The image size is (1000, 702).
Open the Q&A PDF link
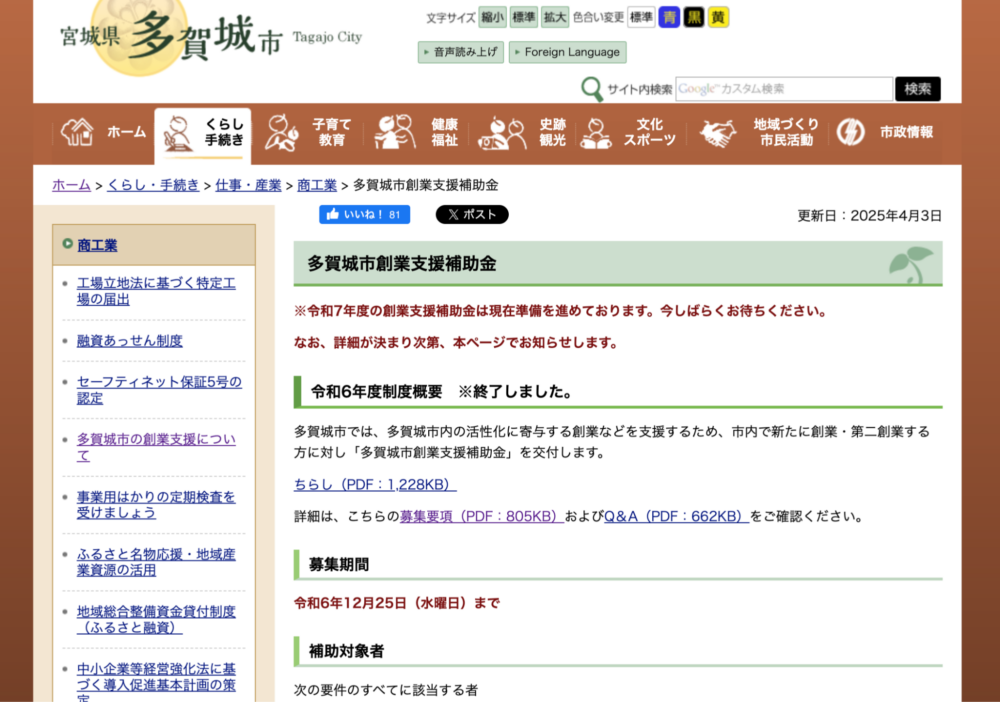(676, 516)
